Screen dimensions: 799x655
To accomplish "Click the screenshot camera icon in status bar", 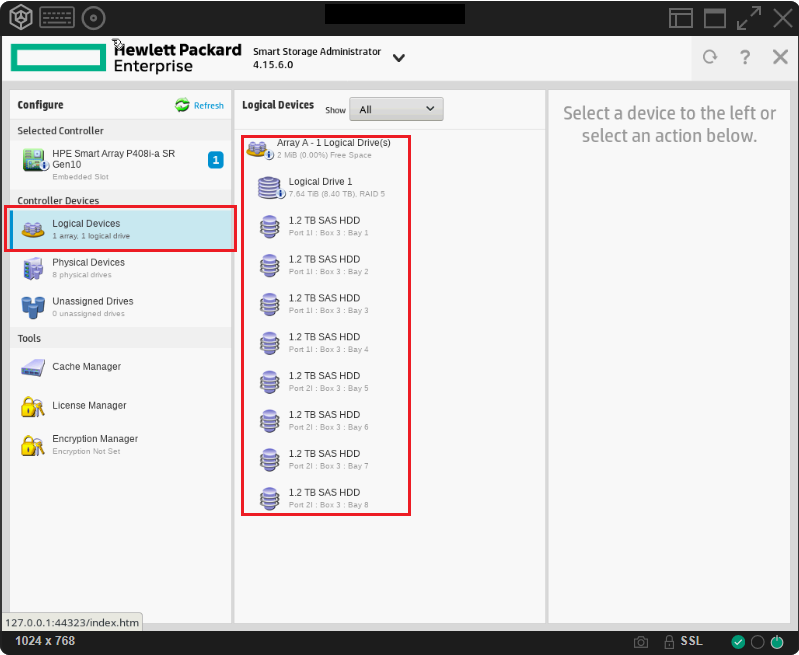I will tap(641, 642).
